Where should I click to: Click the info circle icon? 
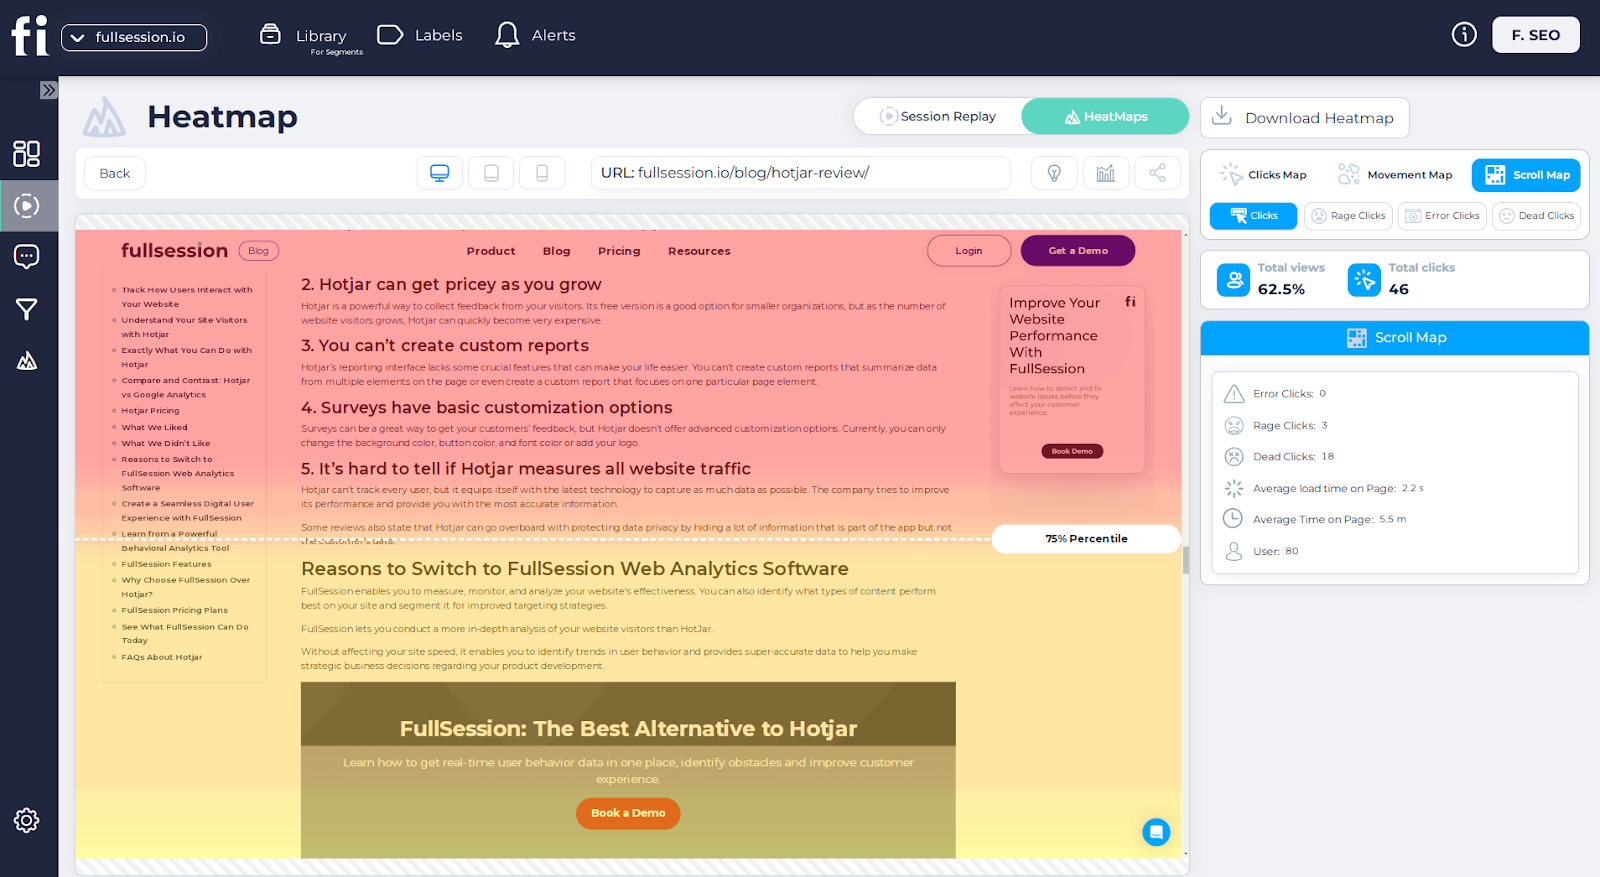click(1464, 35)
